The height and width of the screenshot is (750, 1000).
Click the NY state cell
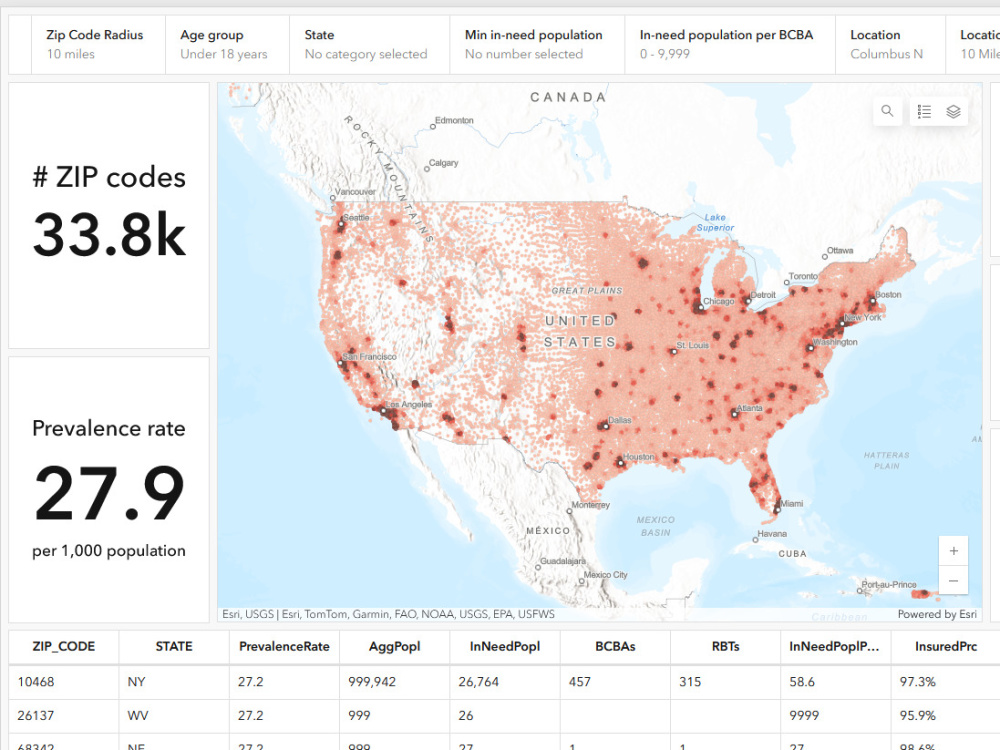point(174,682)
